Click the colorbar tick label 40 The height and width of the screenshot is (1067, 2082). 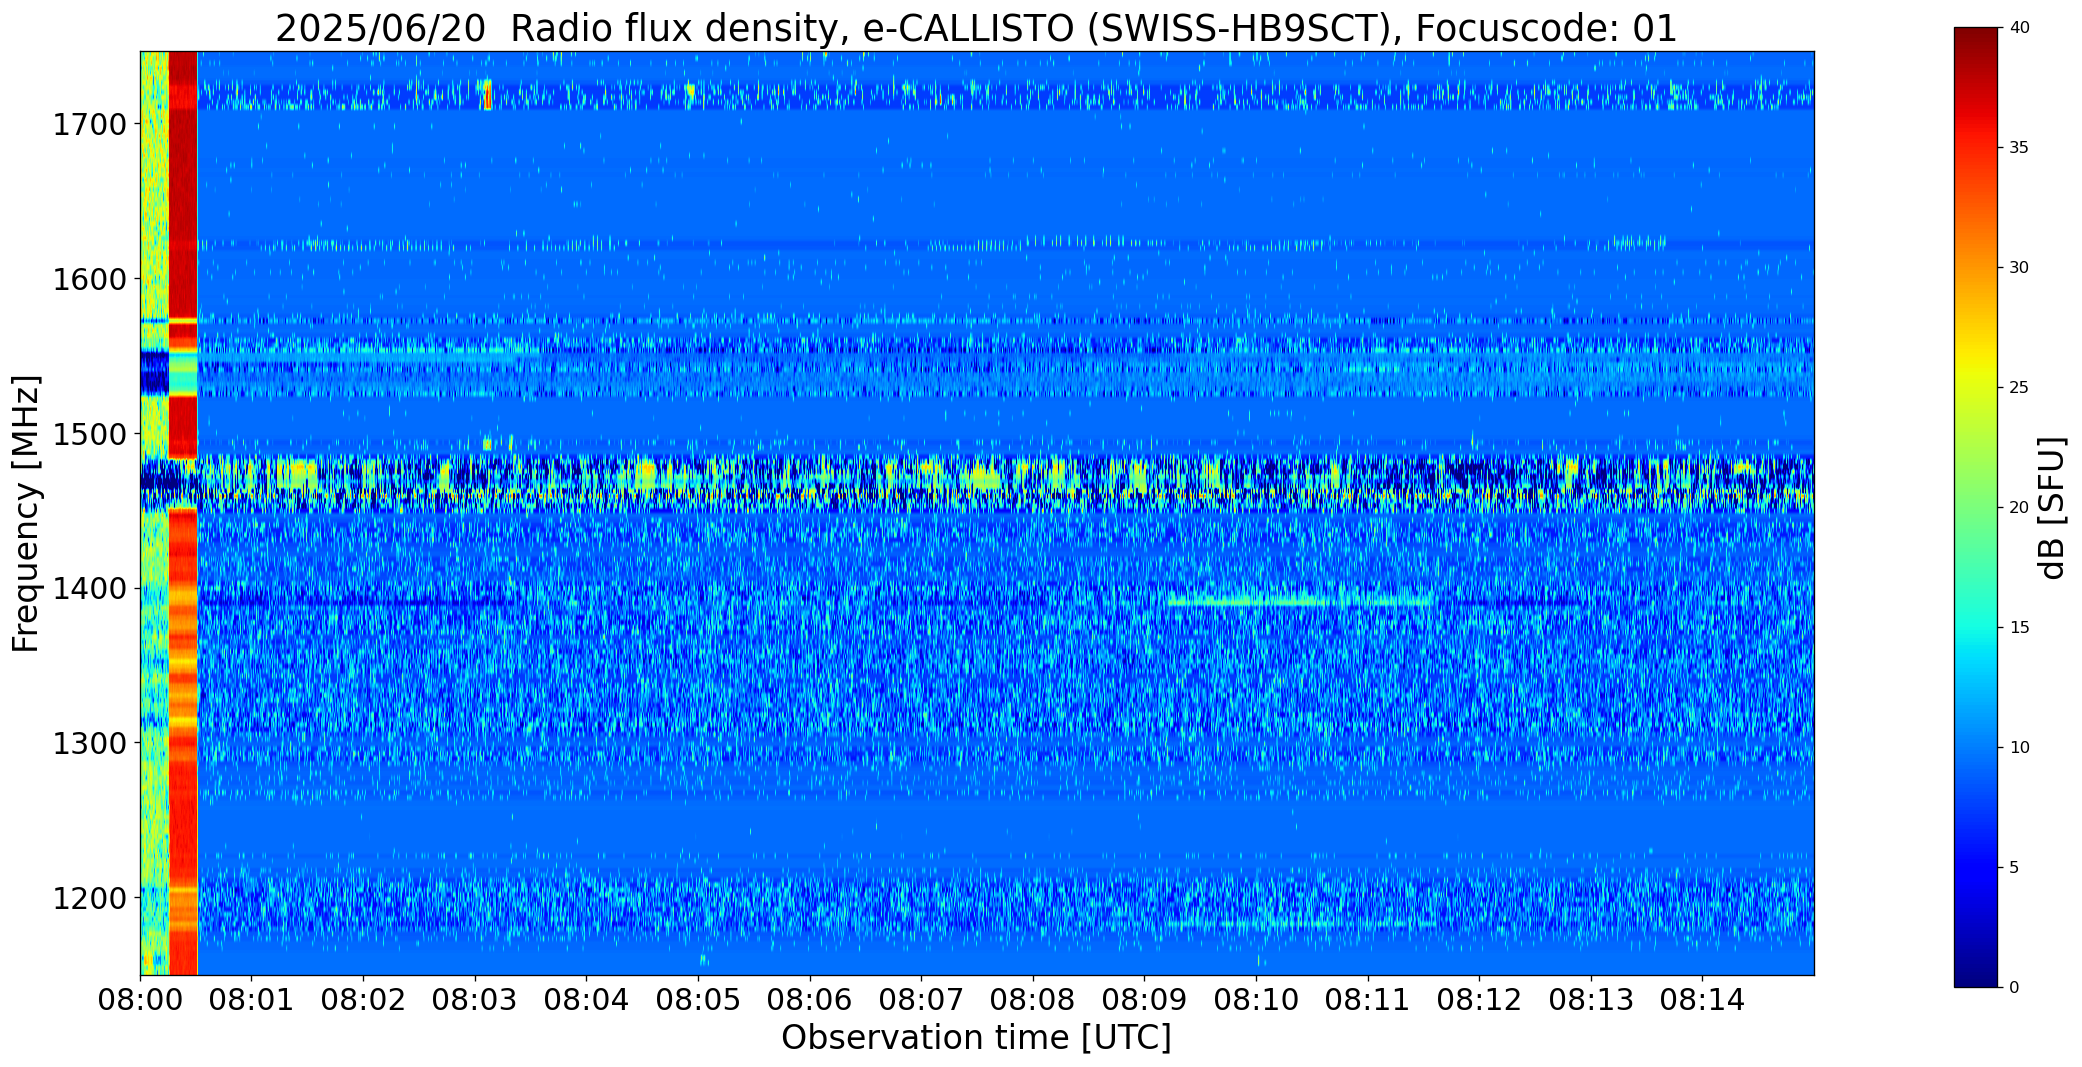click(2019, 28)
